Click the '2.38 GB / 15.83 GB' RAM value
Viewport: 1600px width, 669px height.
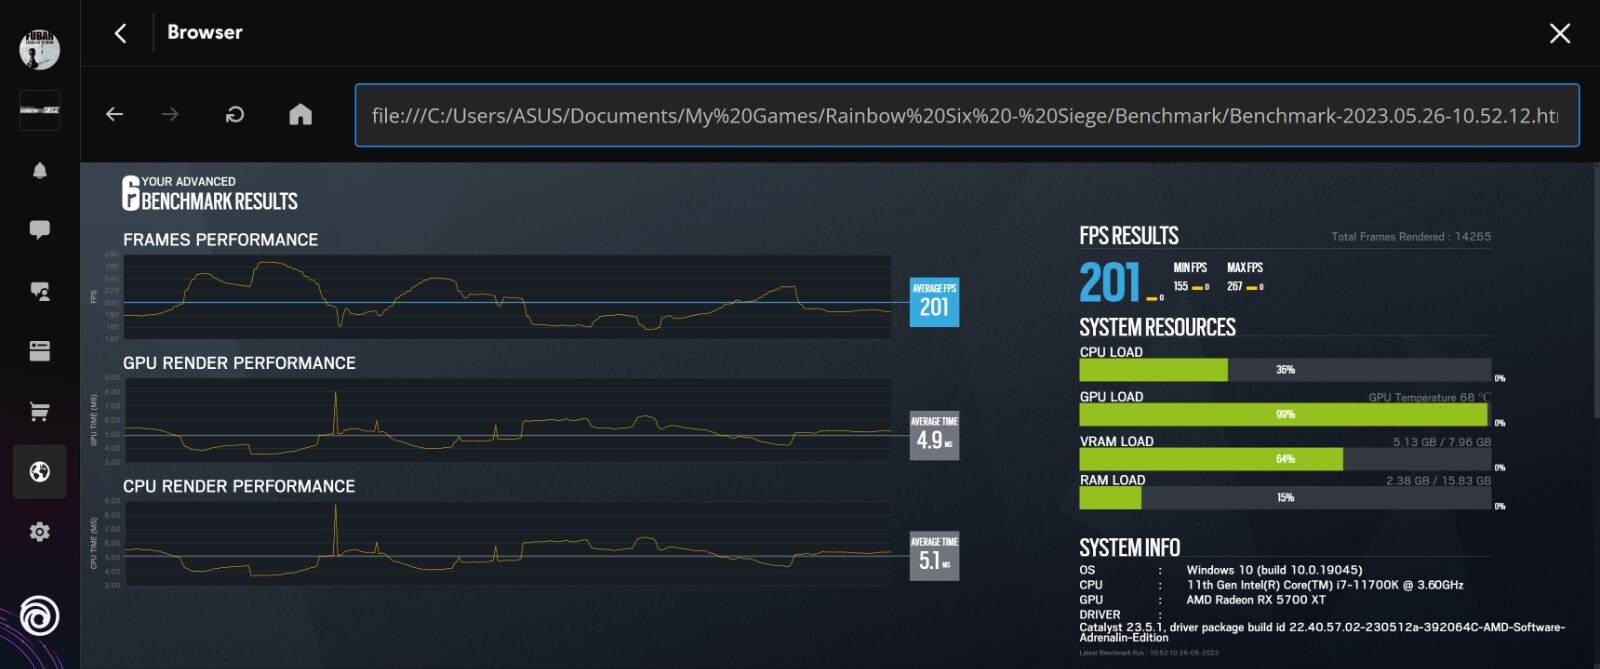[1438, 481]
